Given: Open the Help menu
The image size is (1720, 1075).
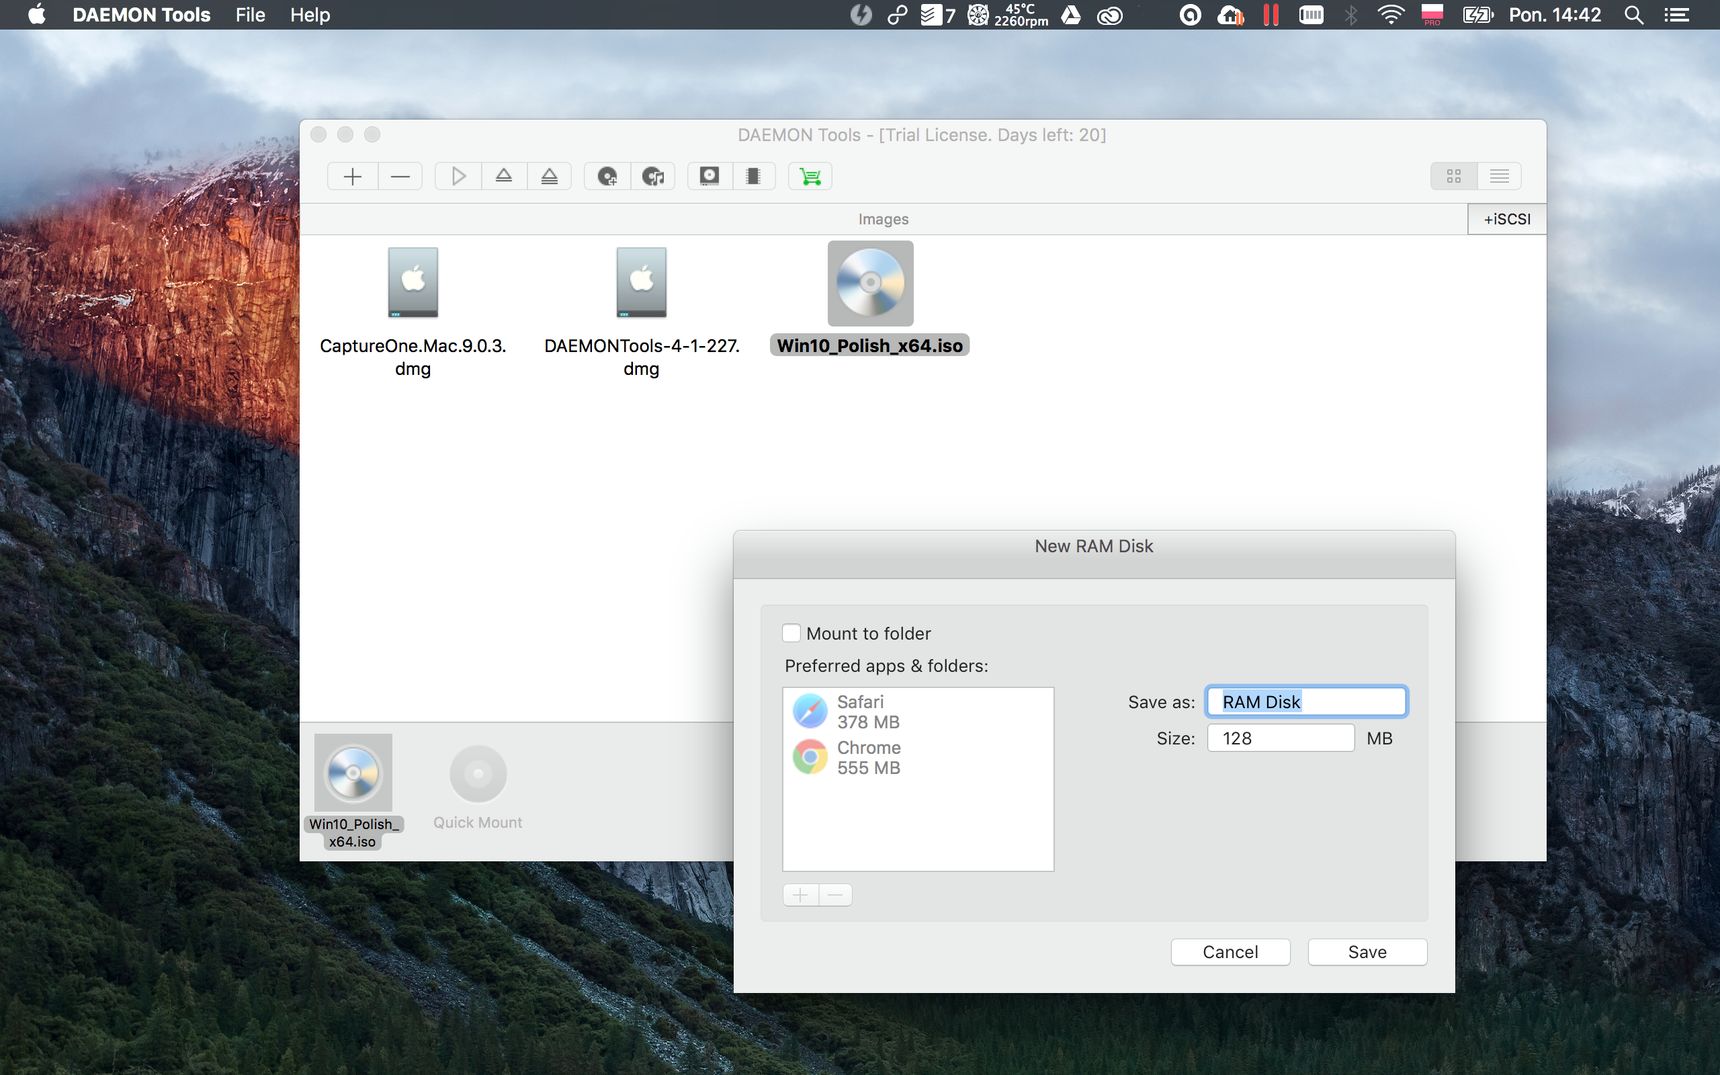Looking at the screenshot, I should pos(310,15).
